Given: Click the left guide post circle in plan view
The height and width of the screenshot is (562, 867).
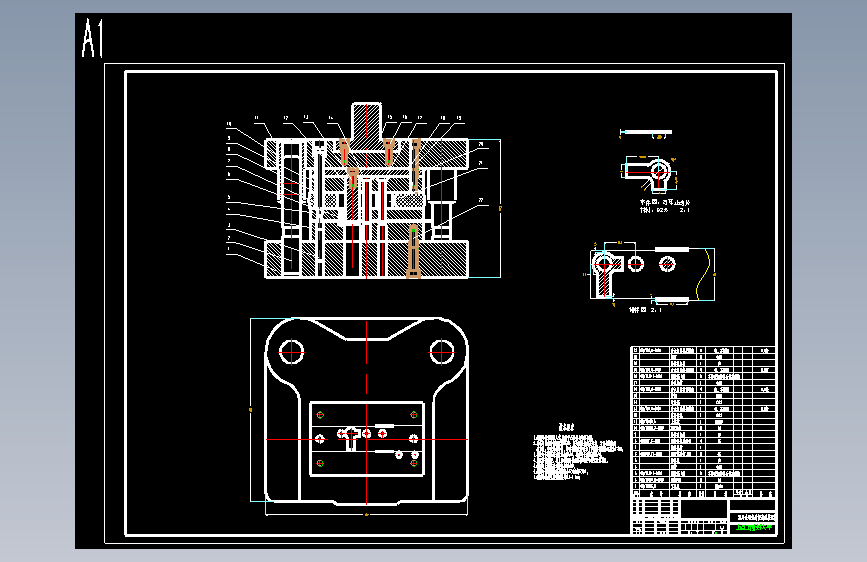Looking at the screenshot, I should (291, 352).
